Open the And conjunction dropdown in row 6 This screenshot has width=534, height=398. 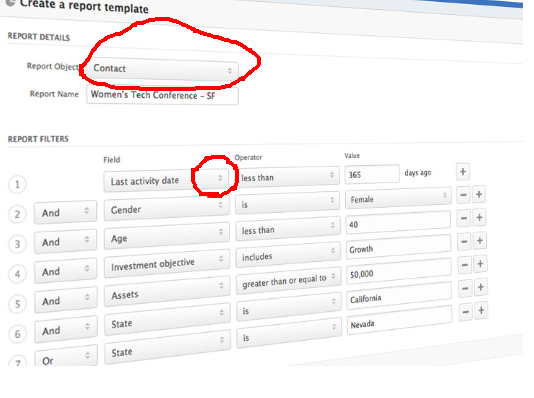66,330
